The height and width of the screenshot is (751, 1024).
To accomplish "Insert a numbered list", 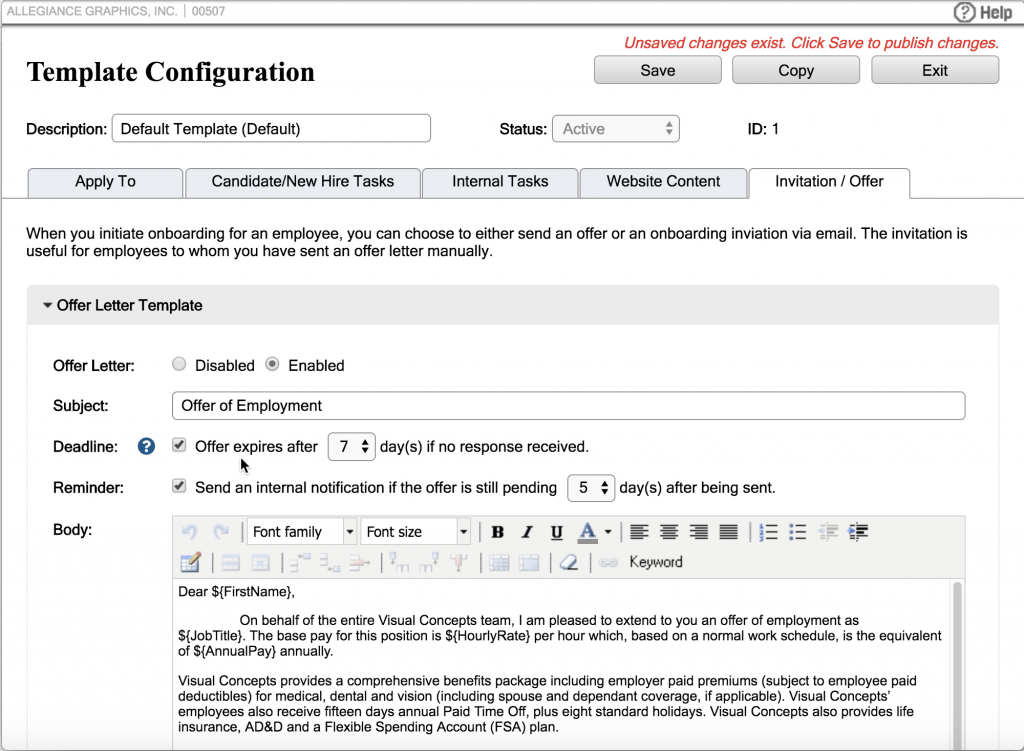I will pyautogui.click(x=768, y=531).
